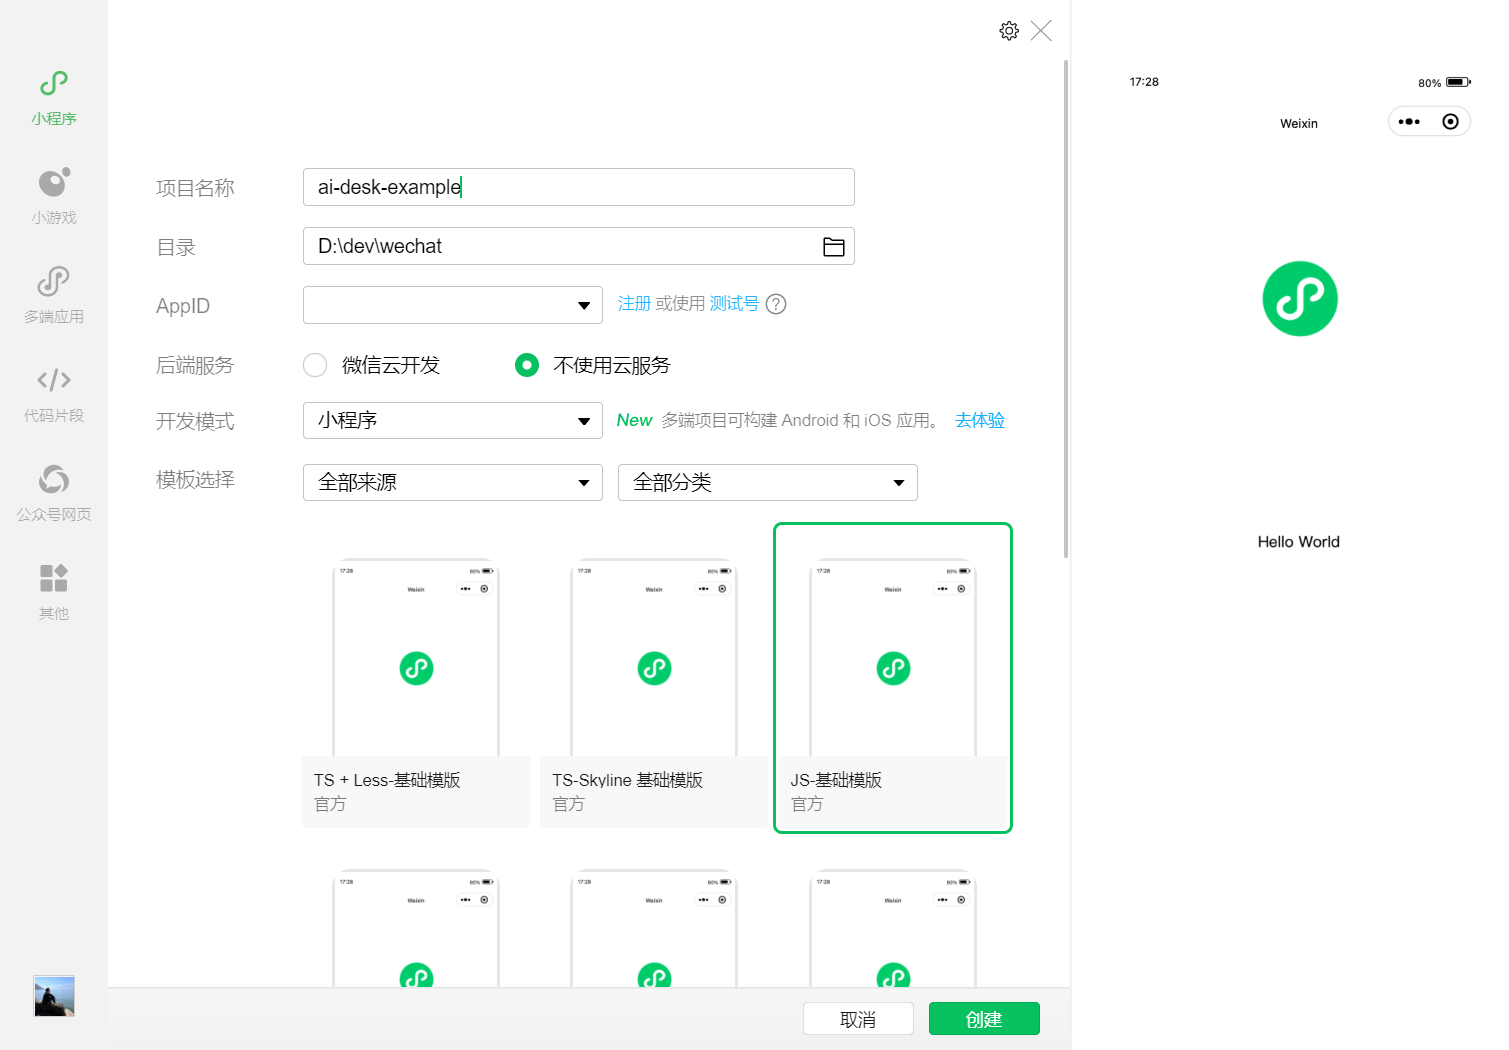Click the battery indicator in preview
1509x1050 pixels.
(1458, 82)
